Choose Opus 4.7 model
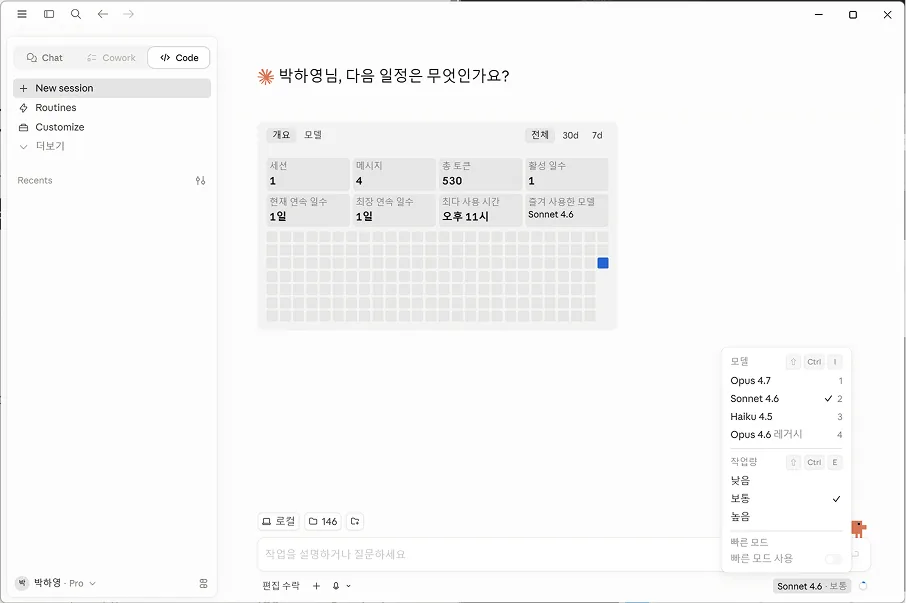This screenshot has width=906, height=603. (x=786, y=381)
